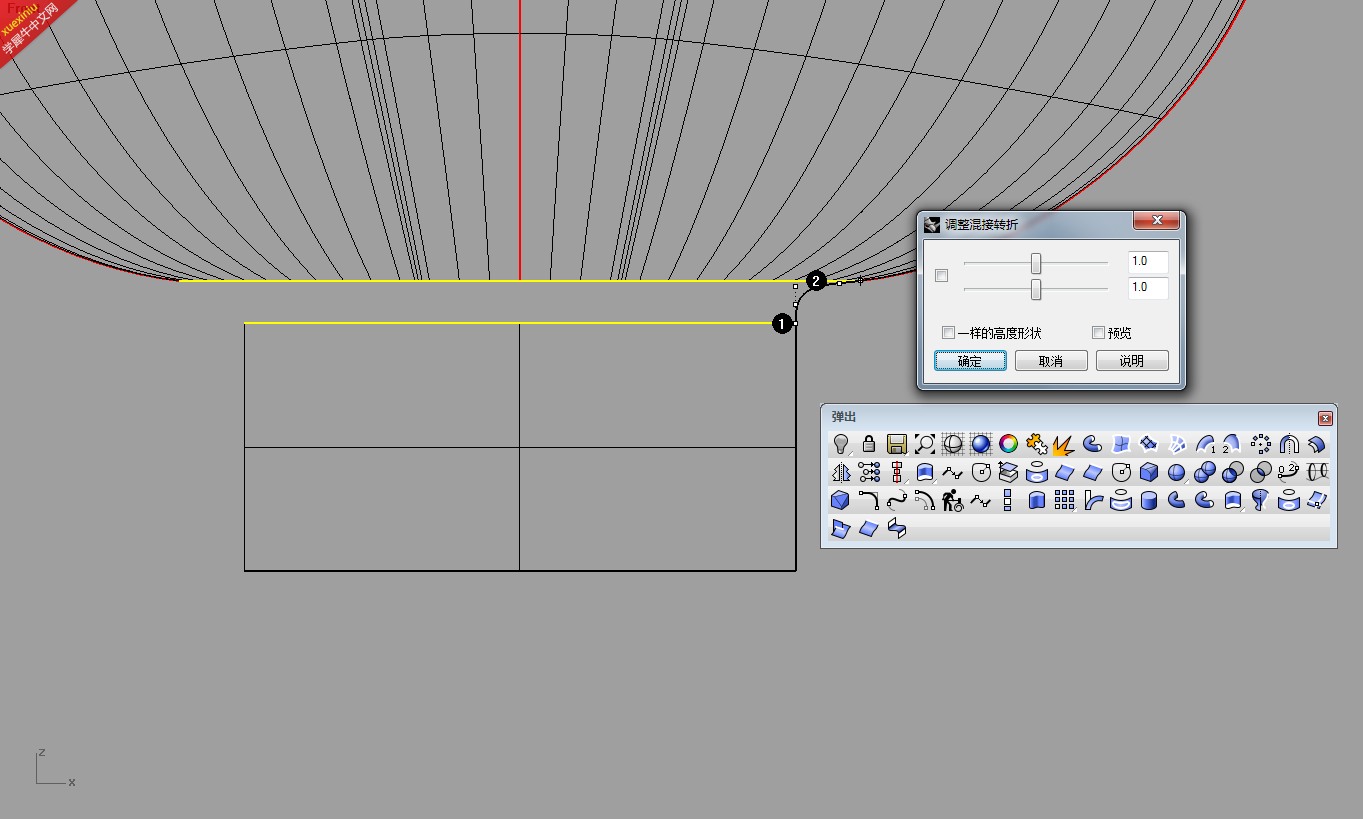Click the arrows-to-dots align icon
1363x819 pixels.
click(869, 472)
